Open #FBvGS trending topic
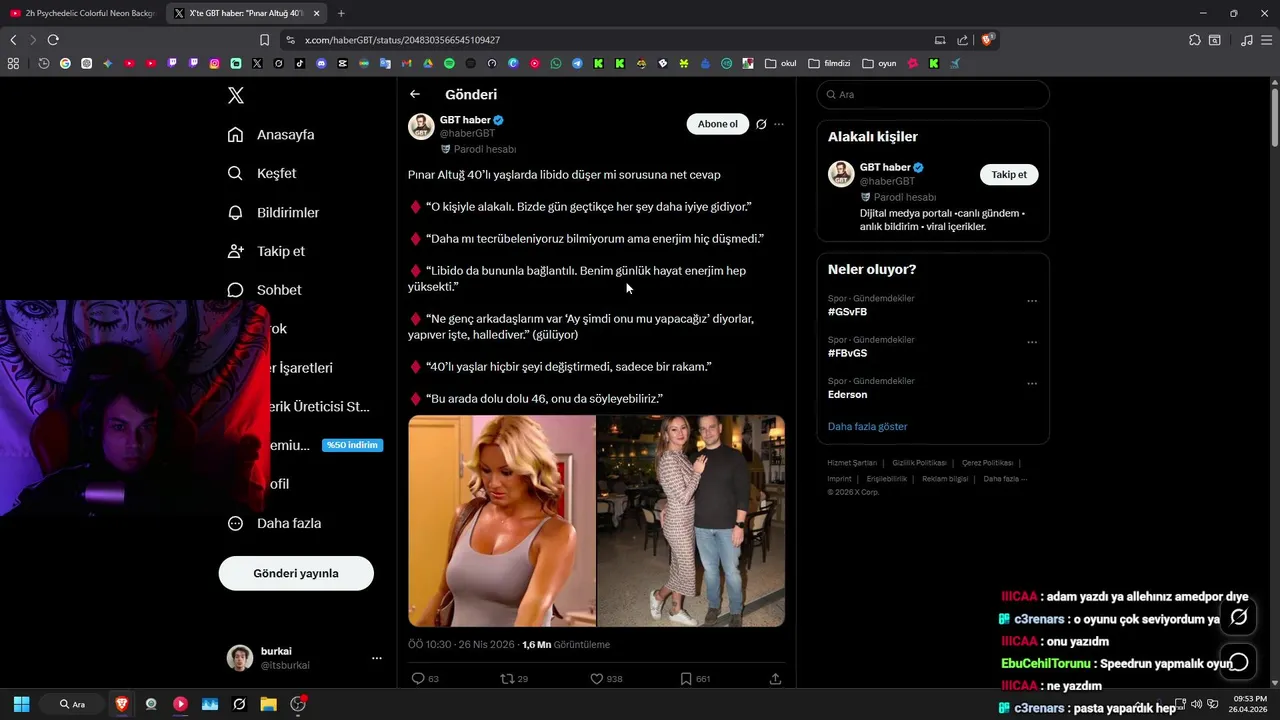This screenshot has width=1280, height=720. tap(847, 353)
